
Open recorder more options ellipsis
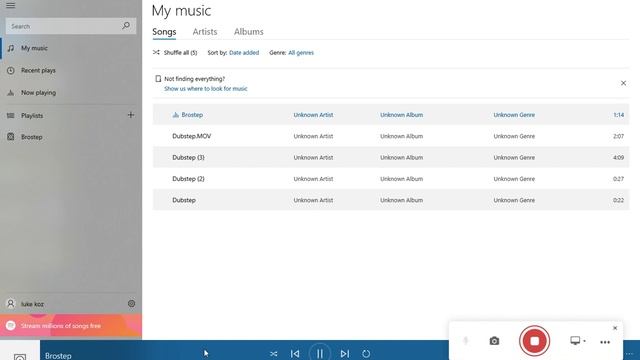pyautogui.click(x=605, y=342)
